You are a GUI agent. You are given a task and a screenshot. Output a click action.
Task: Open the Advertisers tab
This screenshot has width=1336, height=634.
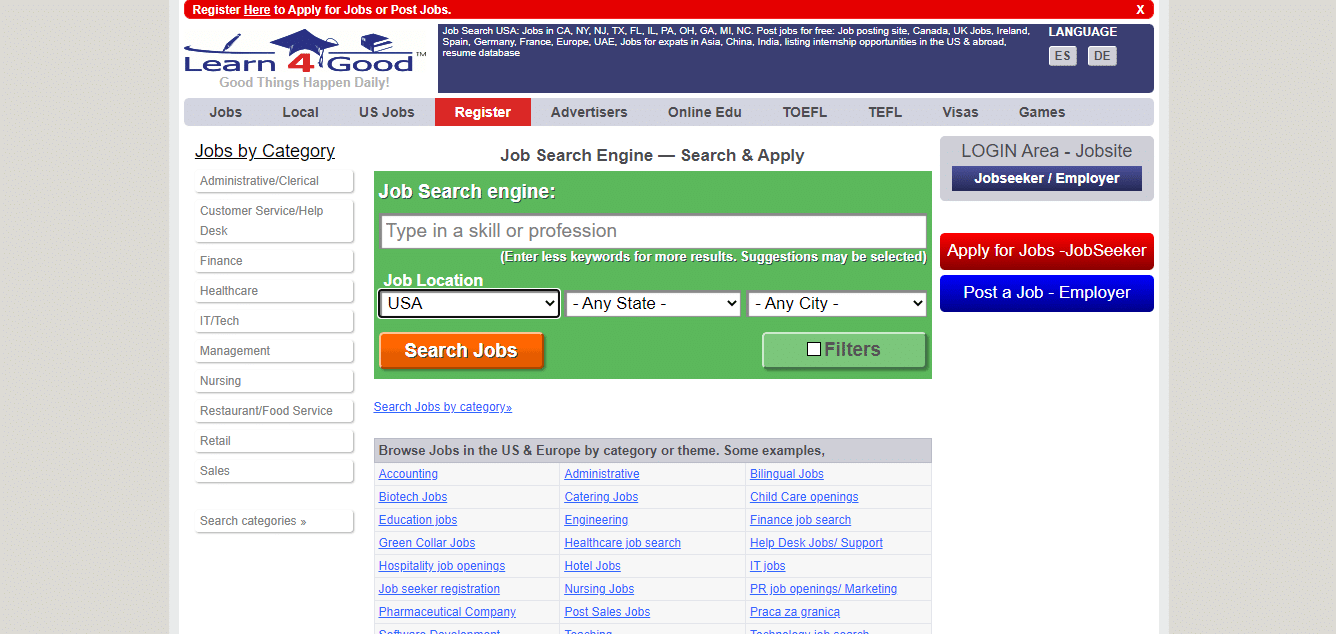tap(589, 112)
